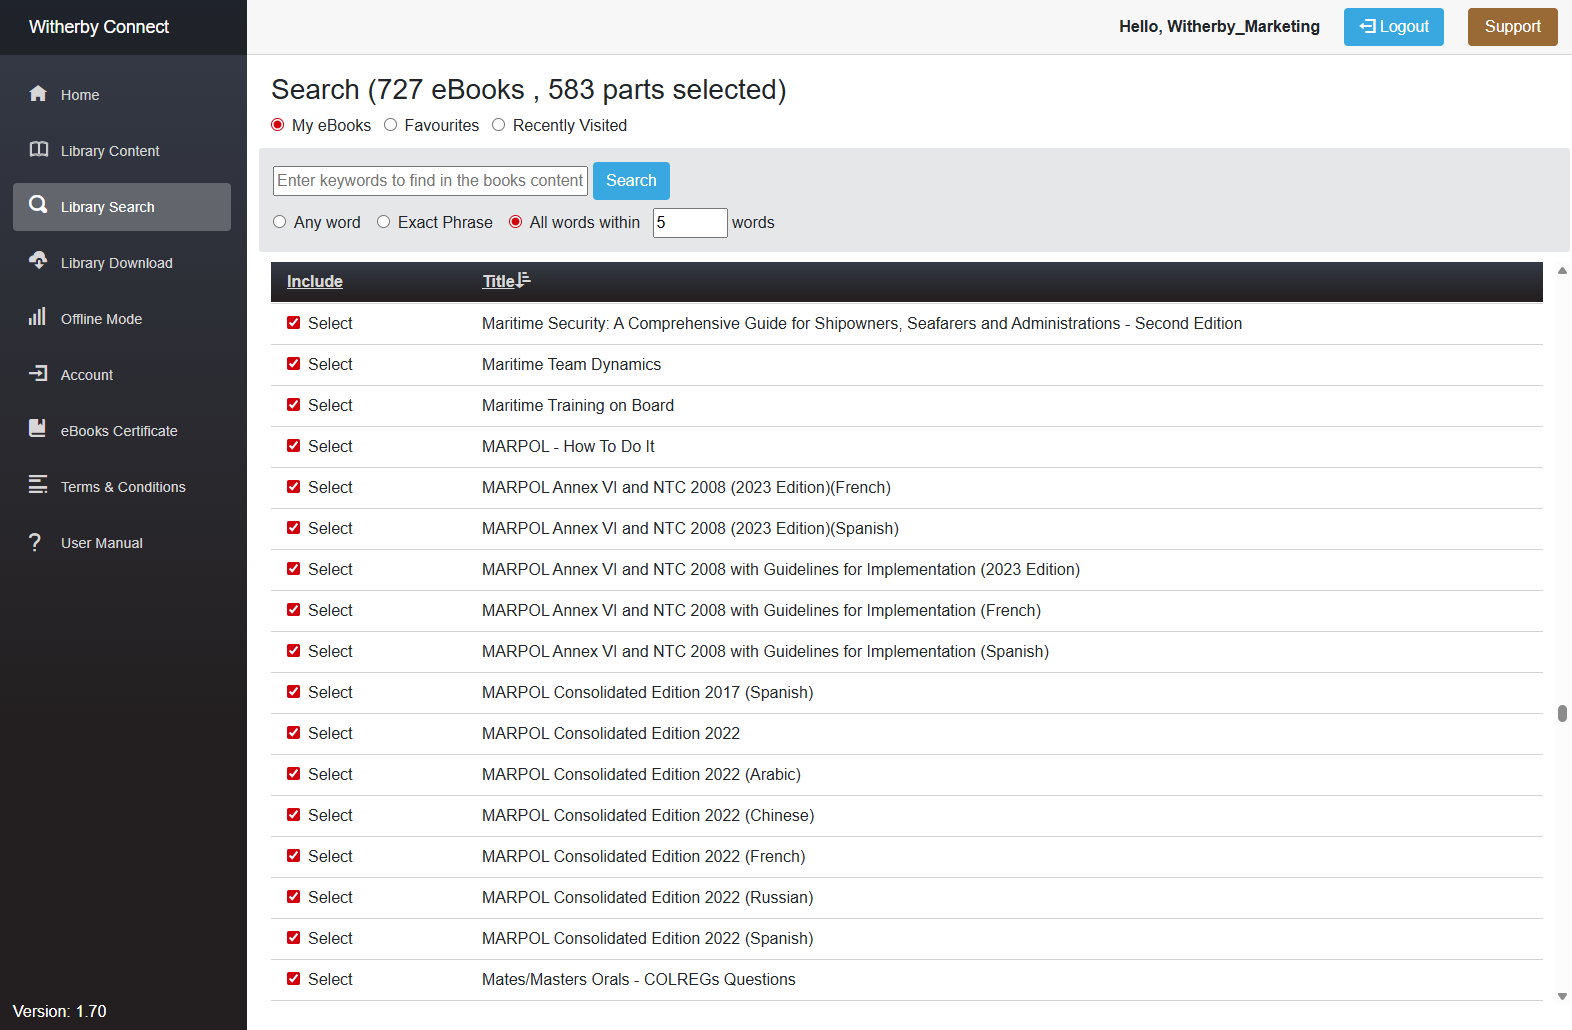This screenshot has width=1572, height=1030.
Task: Open Library Content in the sidebar
Action: (122, 151)
